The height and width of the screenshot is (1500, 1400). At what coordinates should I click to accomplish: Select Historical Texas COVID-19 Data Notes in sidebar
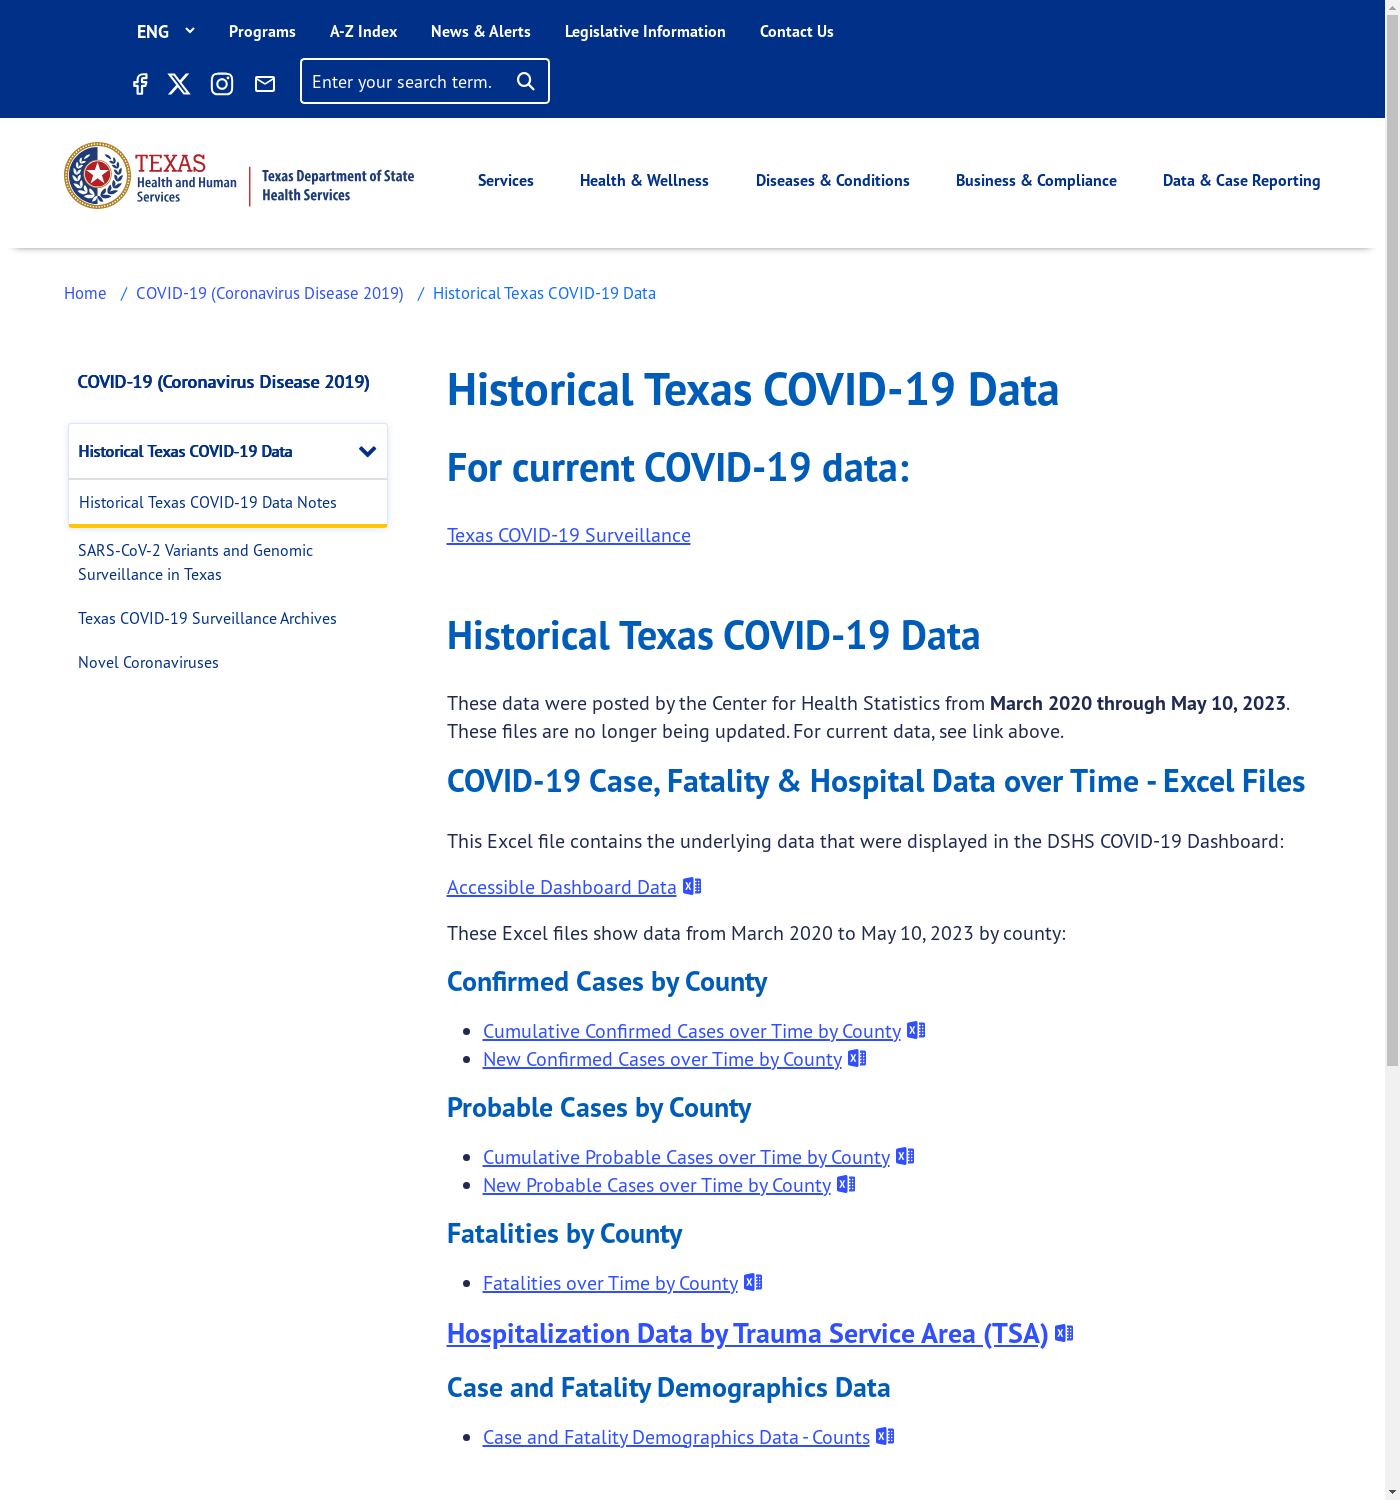pyautogui.click(x=208, y=502)
